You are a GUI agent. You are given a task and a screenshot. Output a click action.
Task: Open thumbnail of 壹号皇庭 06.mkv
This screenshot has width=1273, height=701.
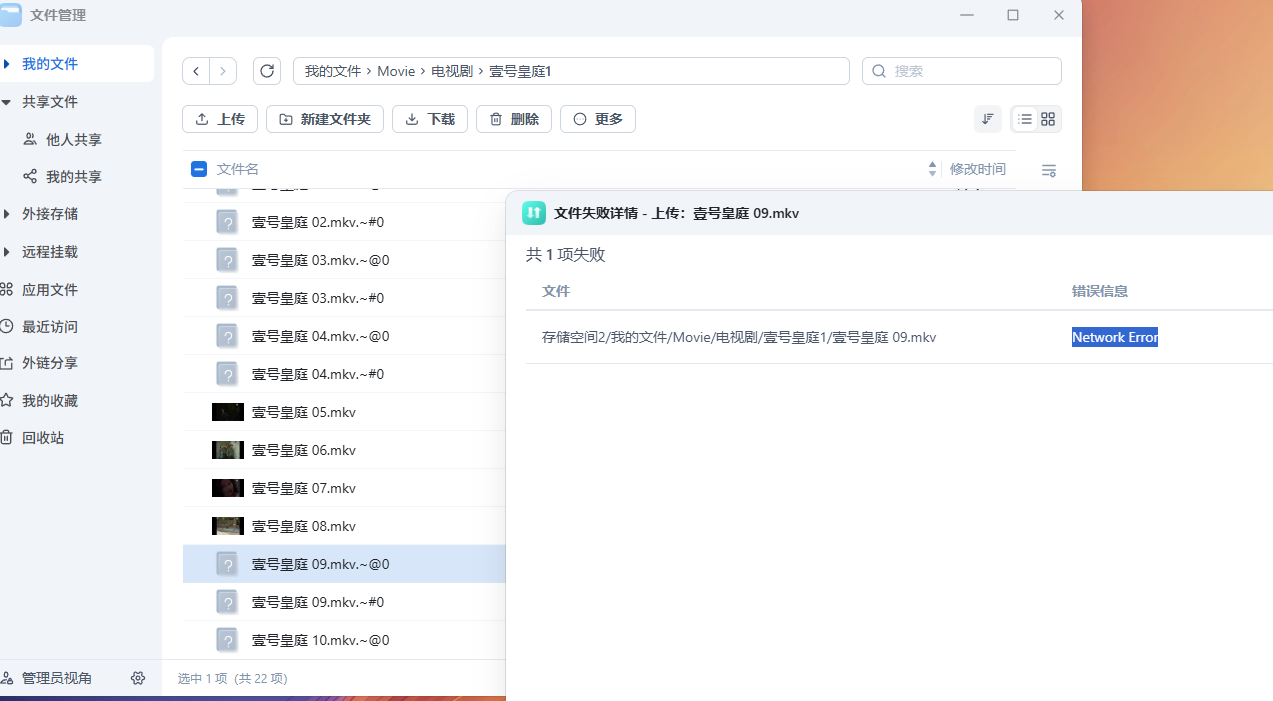coord(228,450)
